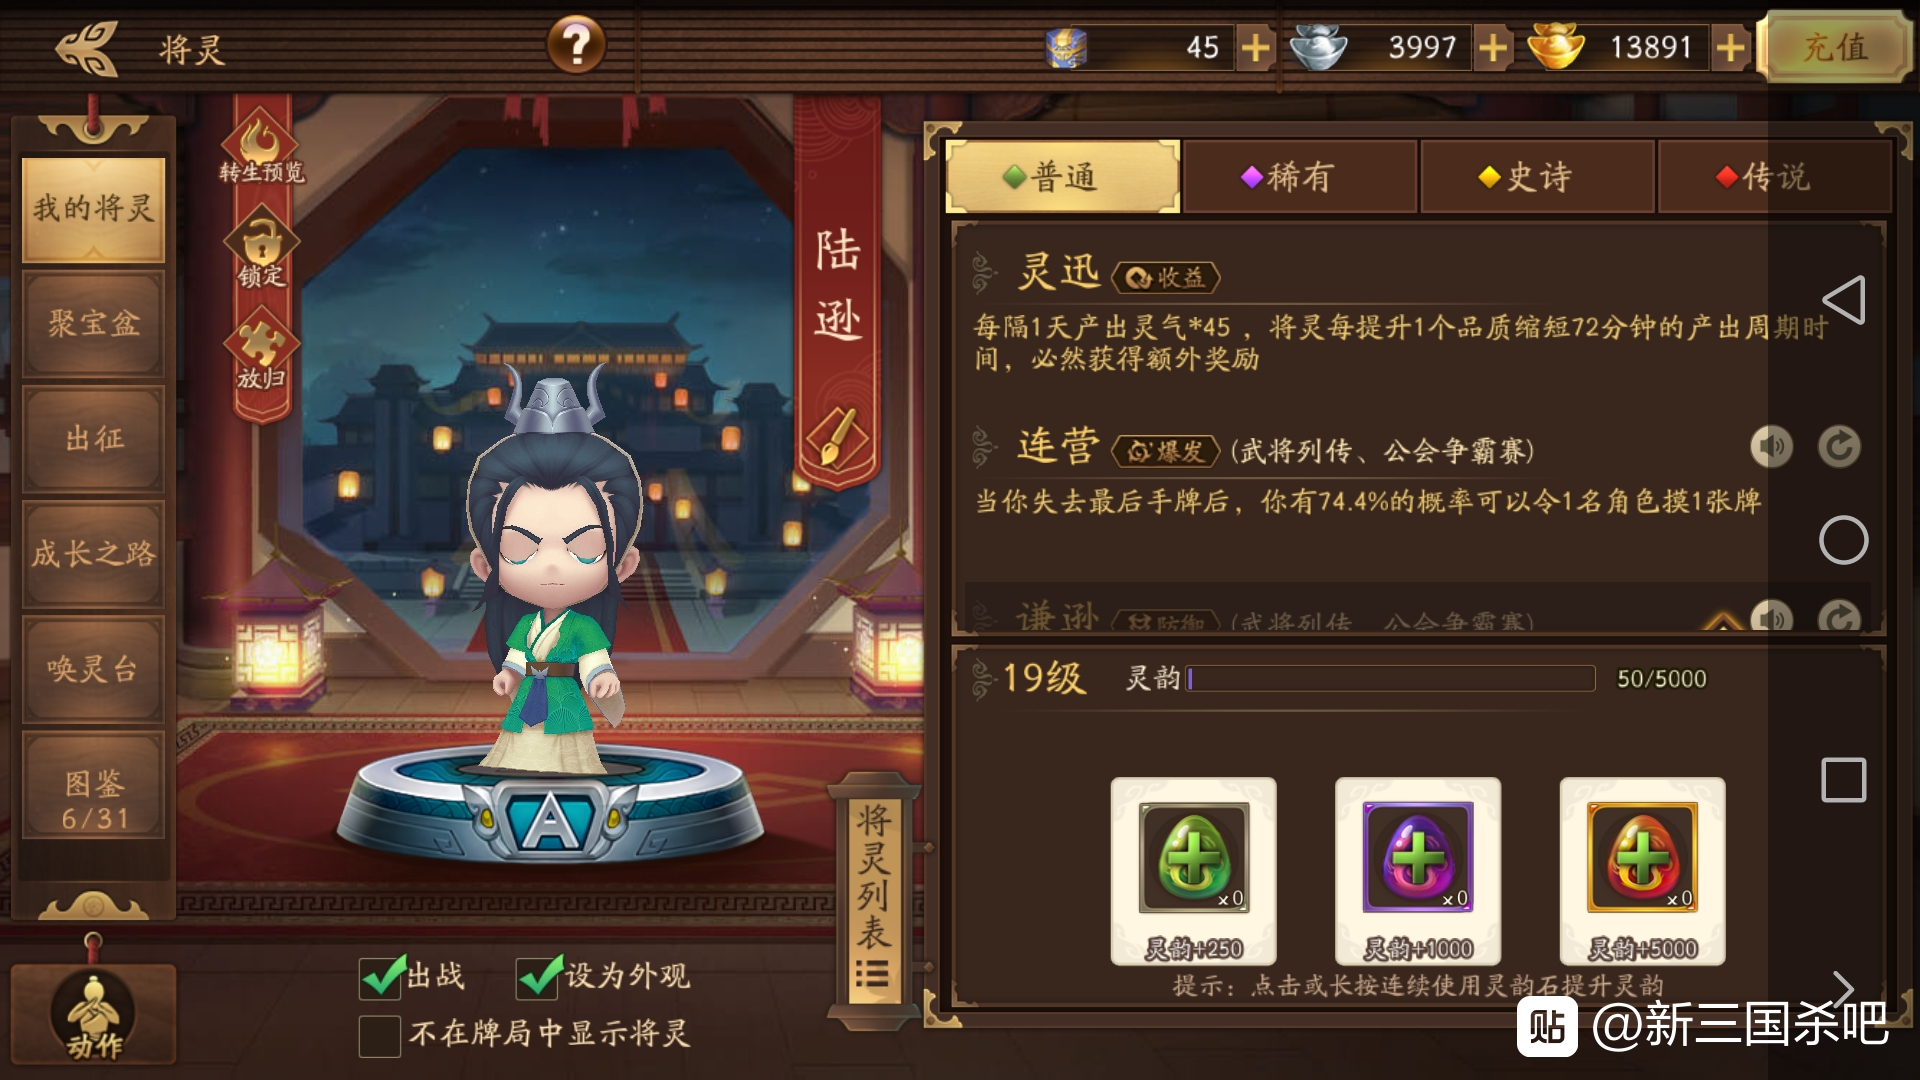Click the brush edit icon under 陆逊

click(x=835, y=438)
